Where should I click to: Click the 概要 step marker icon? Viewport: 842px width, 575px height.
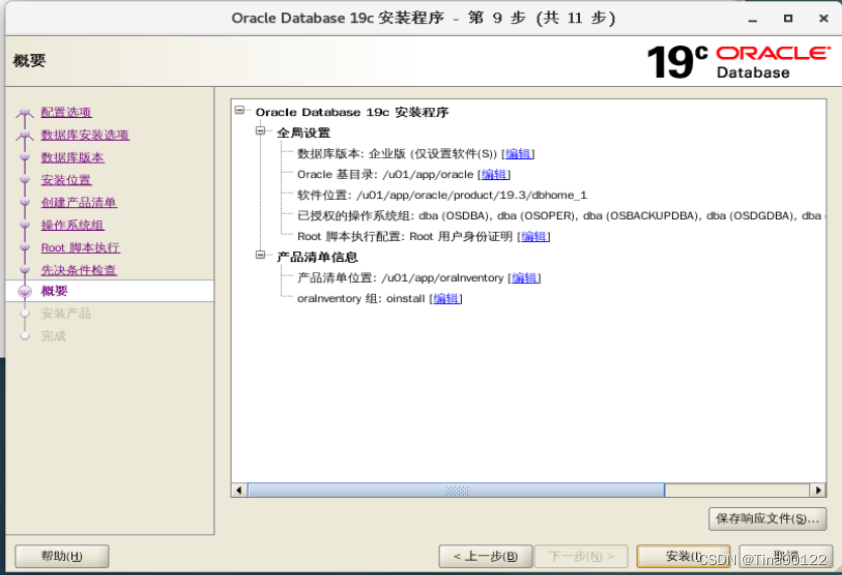coord(25,291)
